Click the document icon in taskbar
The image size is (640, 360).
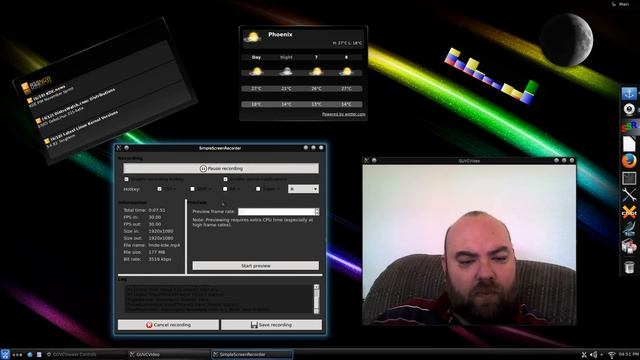pos(39,355)
